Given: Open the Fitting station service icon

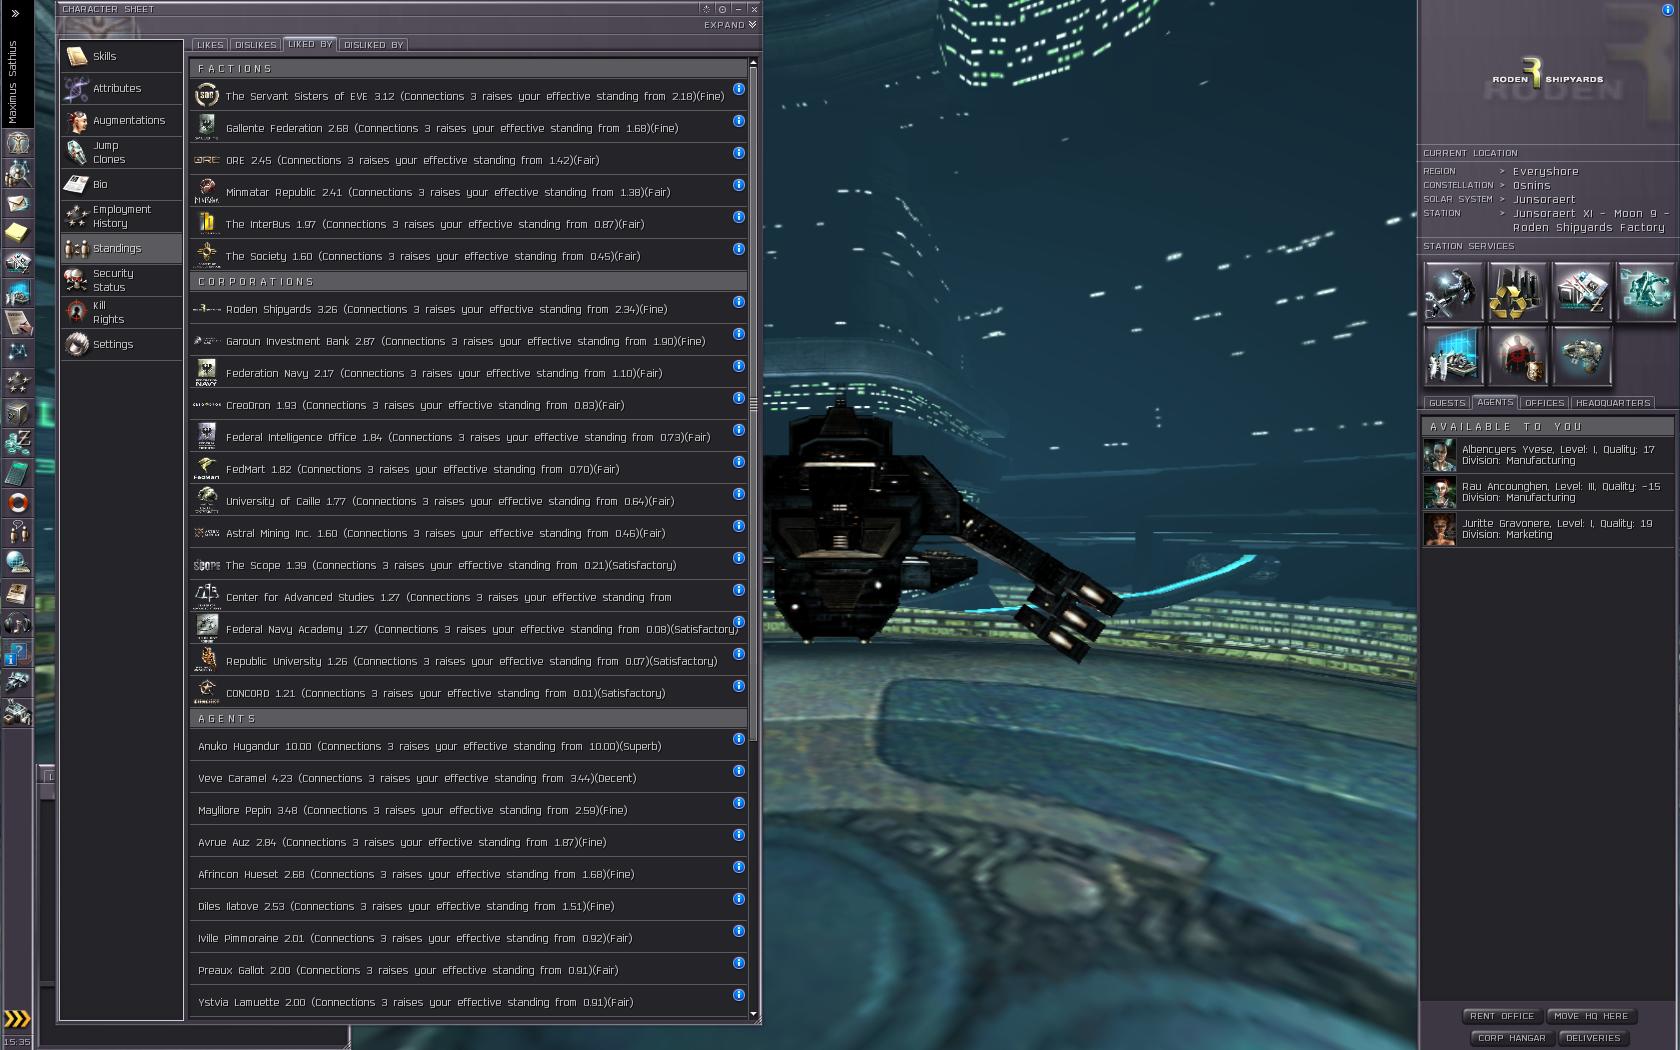Looking at the screenshot, I should [x=1645, y=291].
